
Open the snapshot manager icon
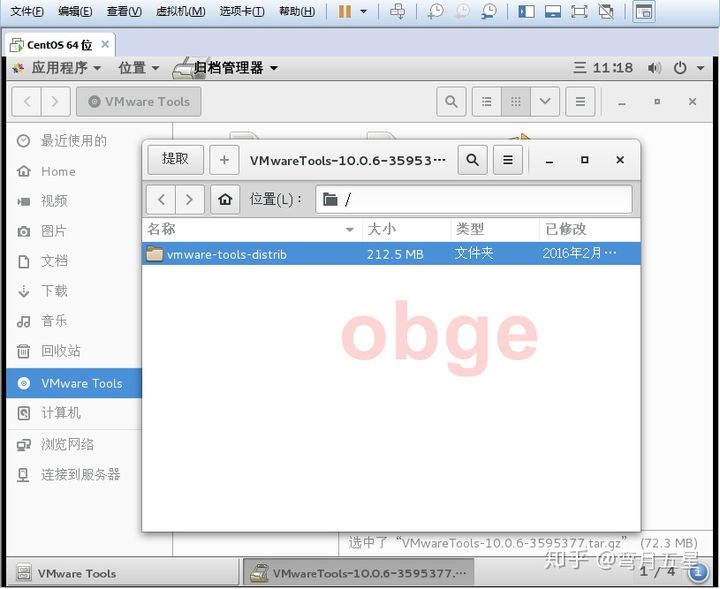point(489,11)
